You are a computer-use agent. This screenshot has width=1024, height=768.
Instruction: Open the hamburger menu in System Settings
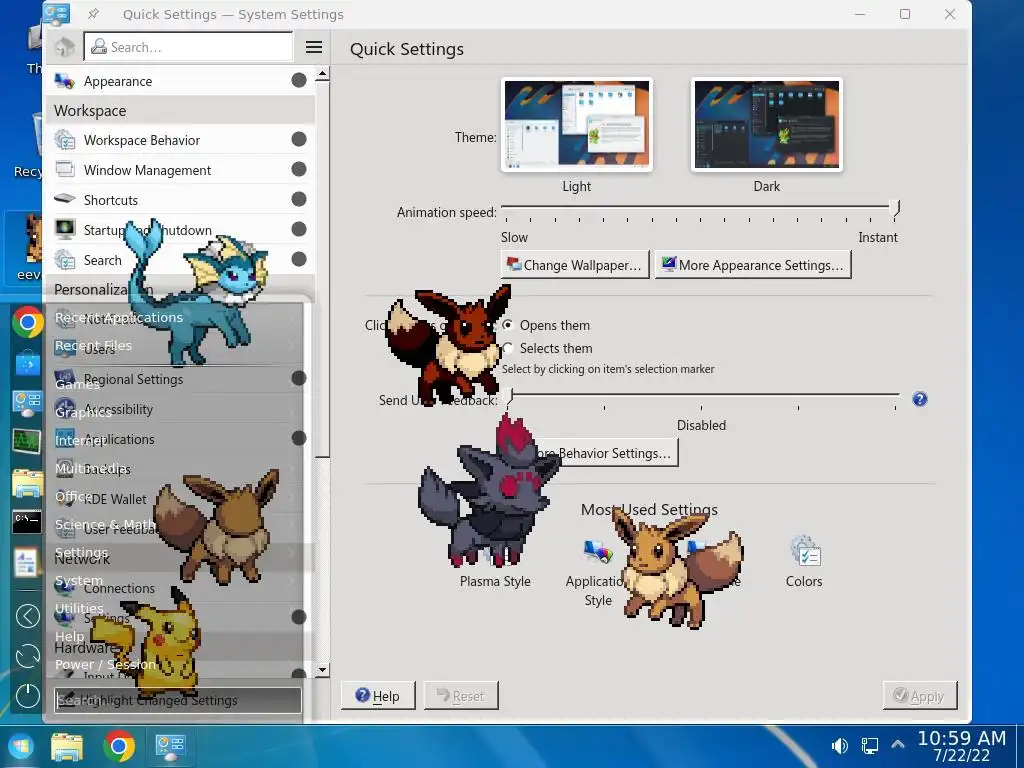314,47
